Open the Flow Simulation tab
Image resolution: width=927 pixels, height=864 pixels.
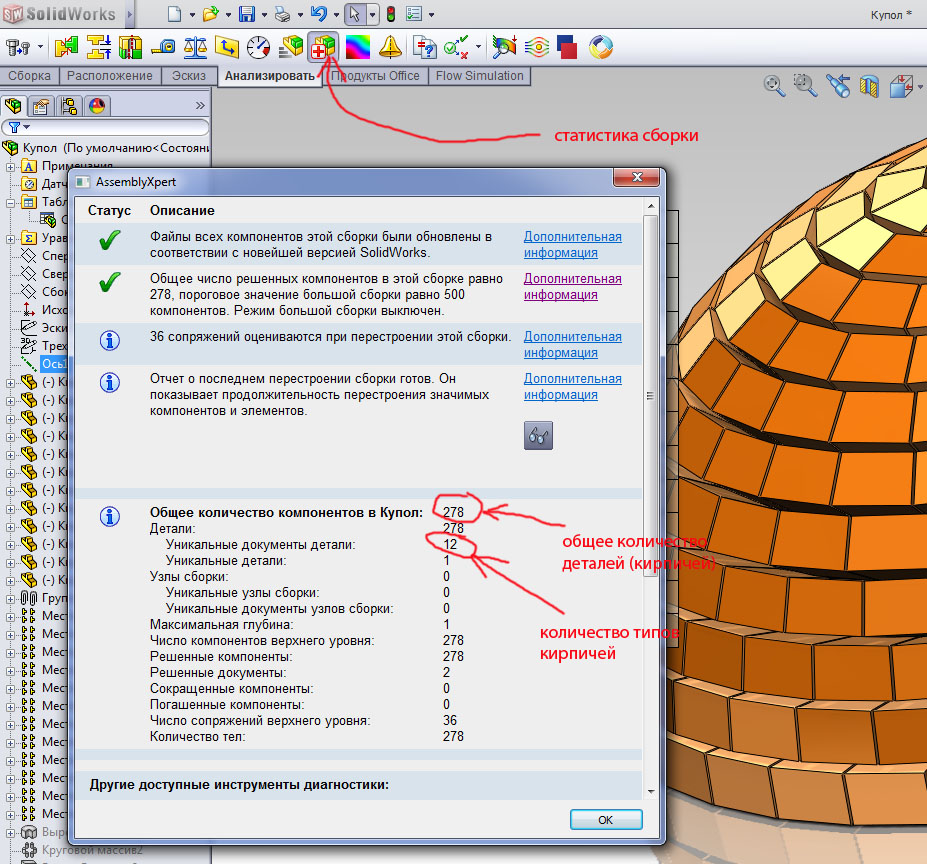point(479,76)
